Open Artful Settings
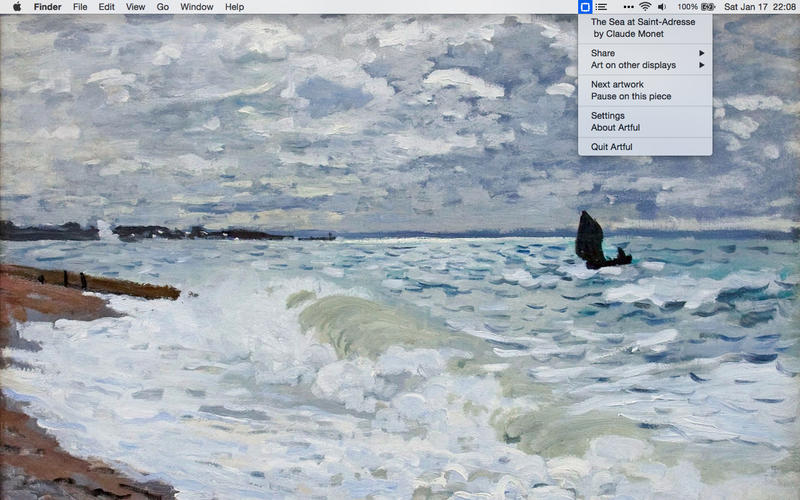800x500 pixels. coord(645,115)
